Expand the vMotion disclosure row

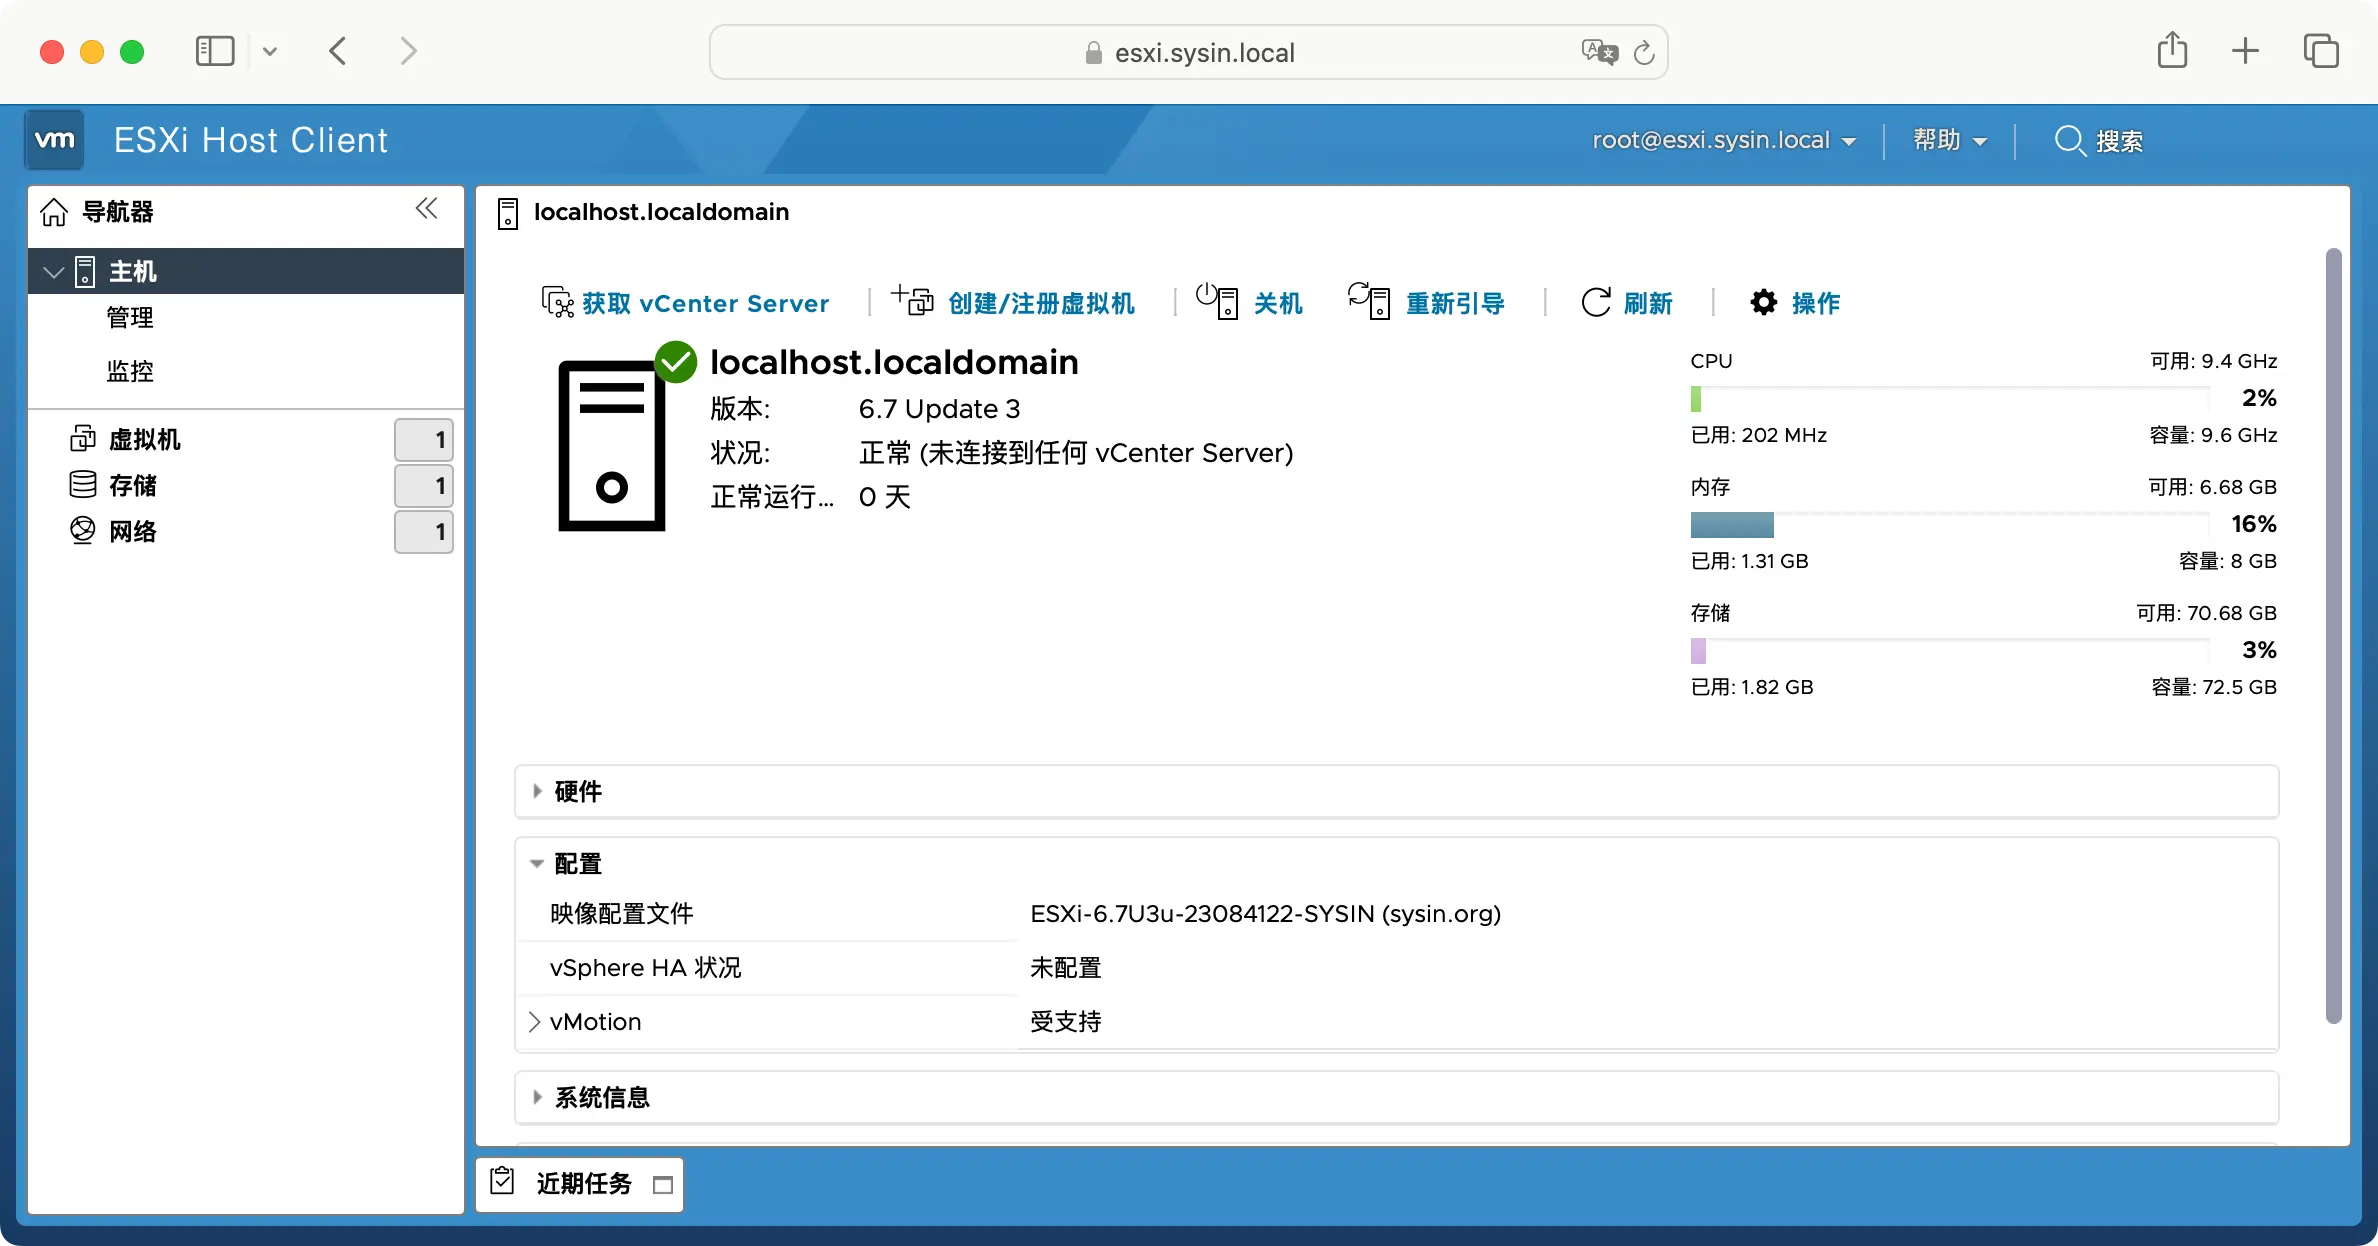coord(535,1021)
